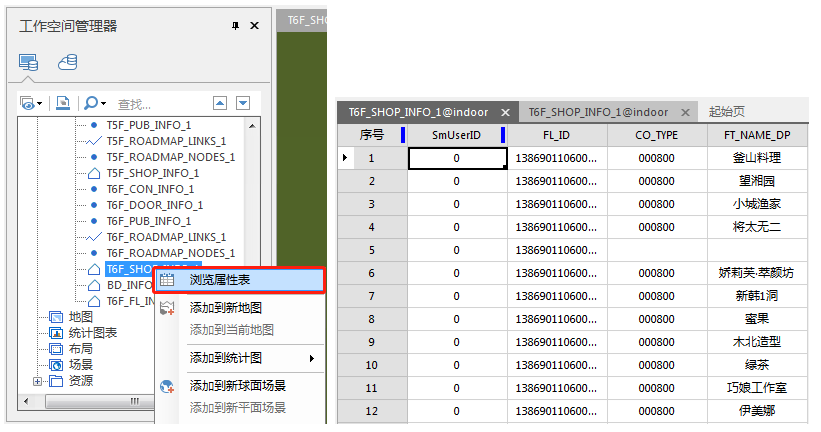Select the 统计图表 tree node

click(92, 333)
